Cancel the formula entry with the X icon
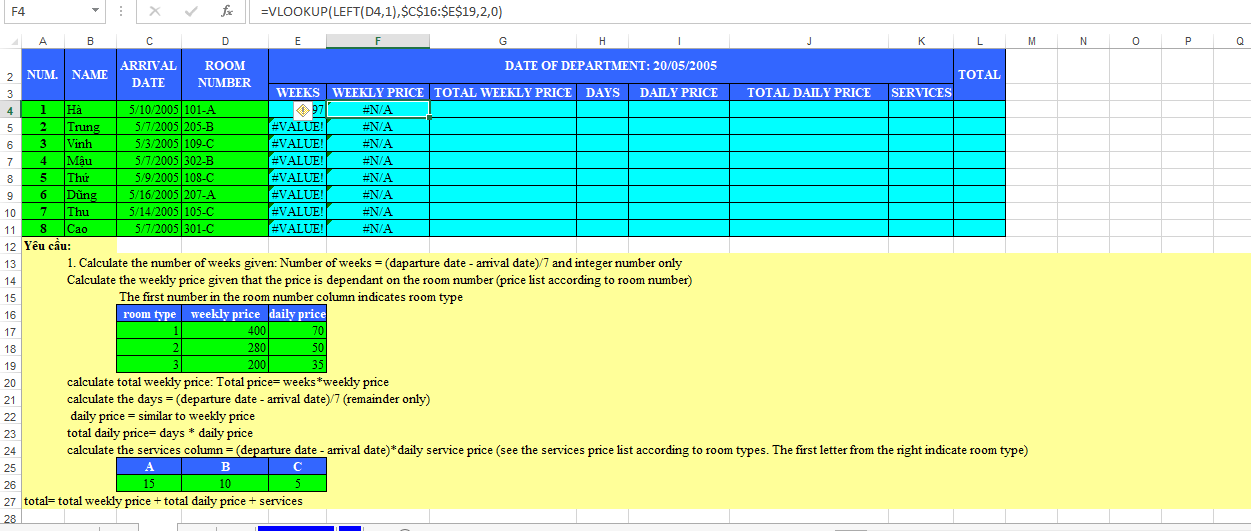The width and height of the screenshot is (1251, 531). coord(154,11)
